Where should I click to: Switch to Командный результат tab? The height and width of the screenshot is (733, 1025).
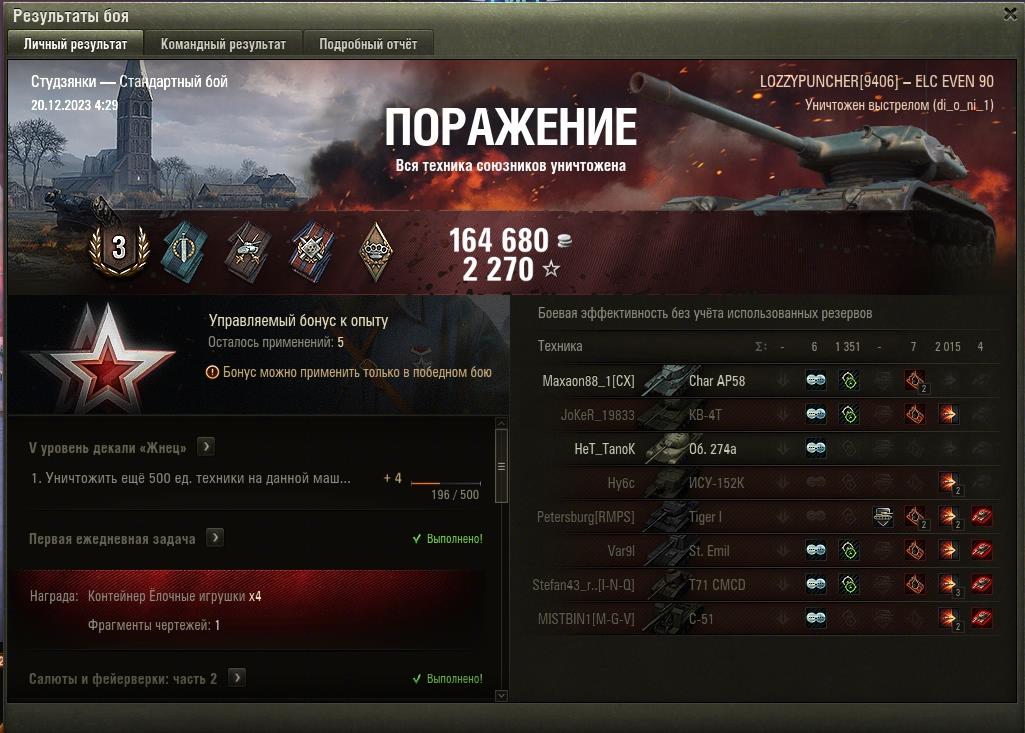(x=223, y=44)
